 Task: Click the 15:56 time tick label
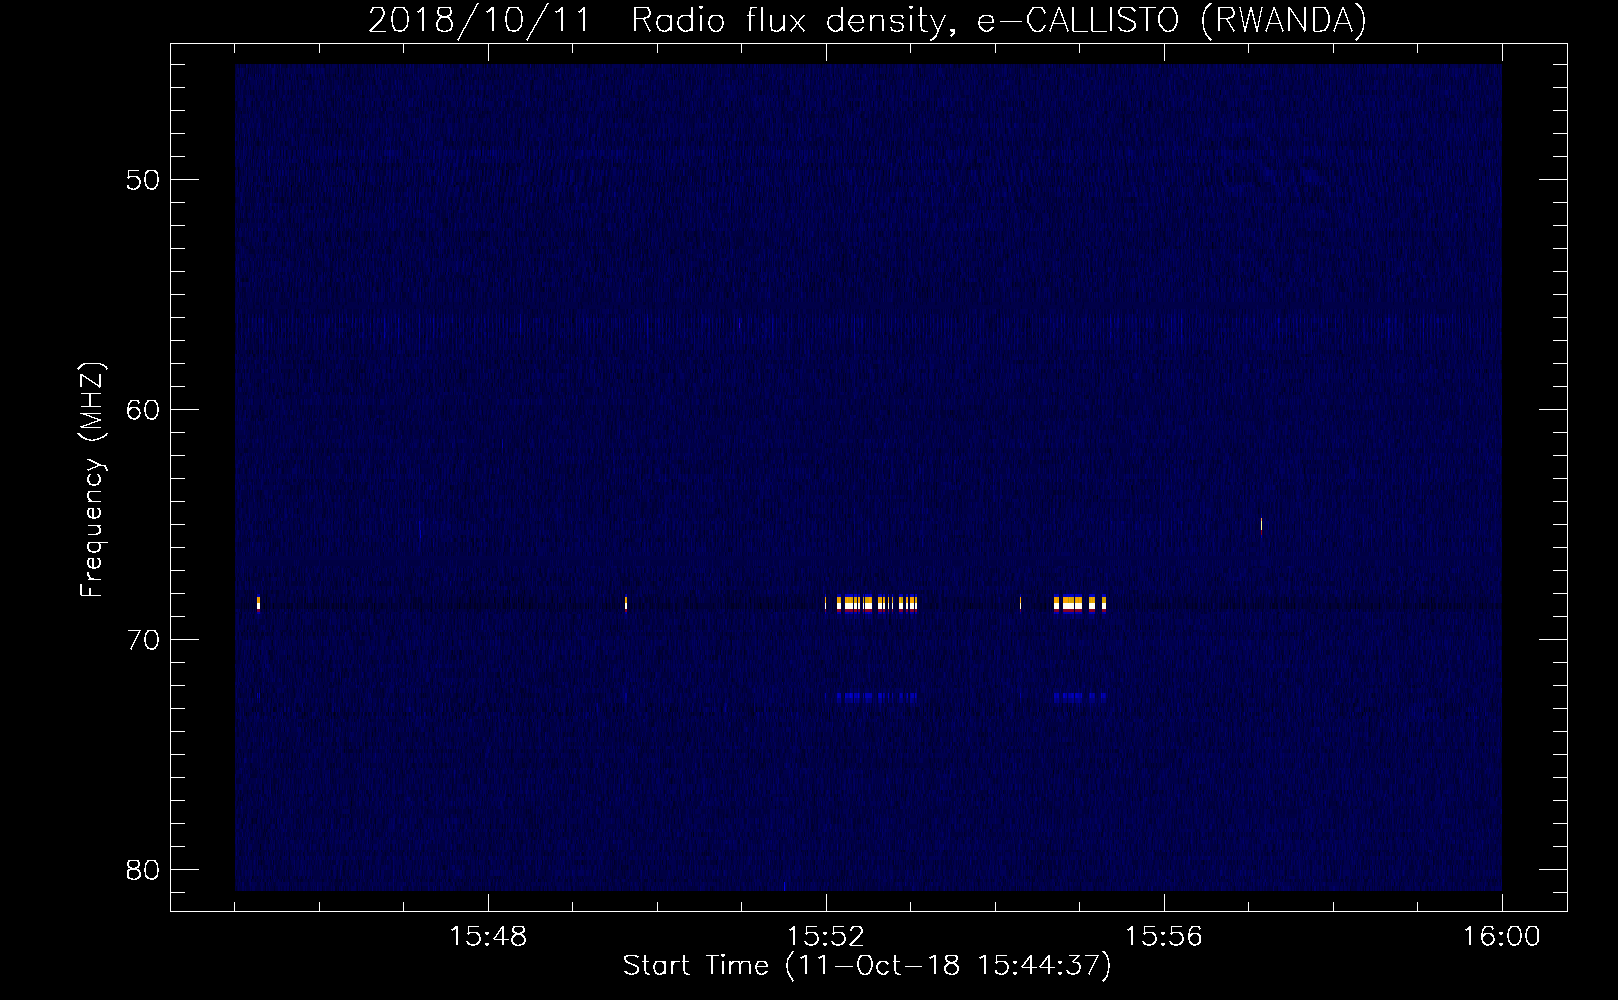coord(1164,937)
